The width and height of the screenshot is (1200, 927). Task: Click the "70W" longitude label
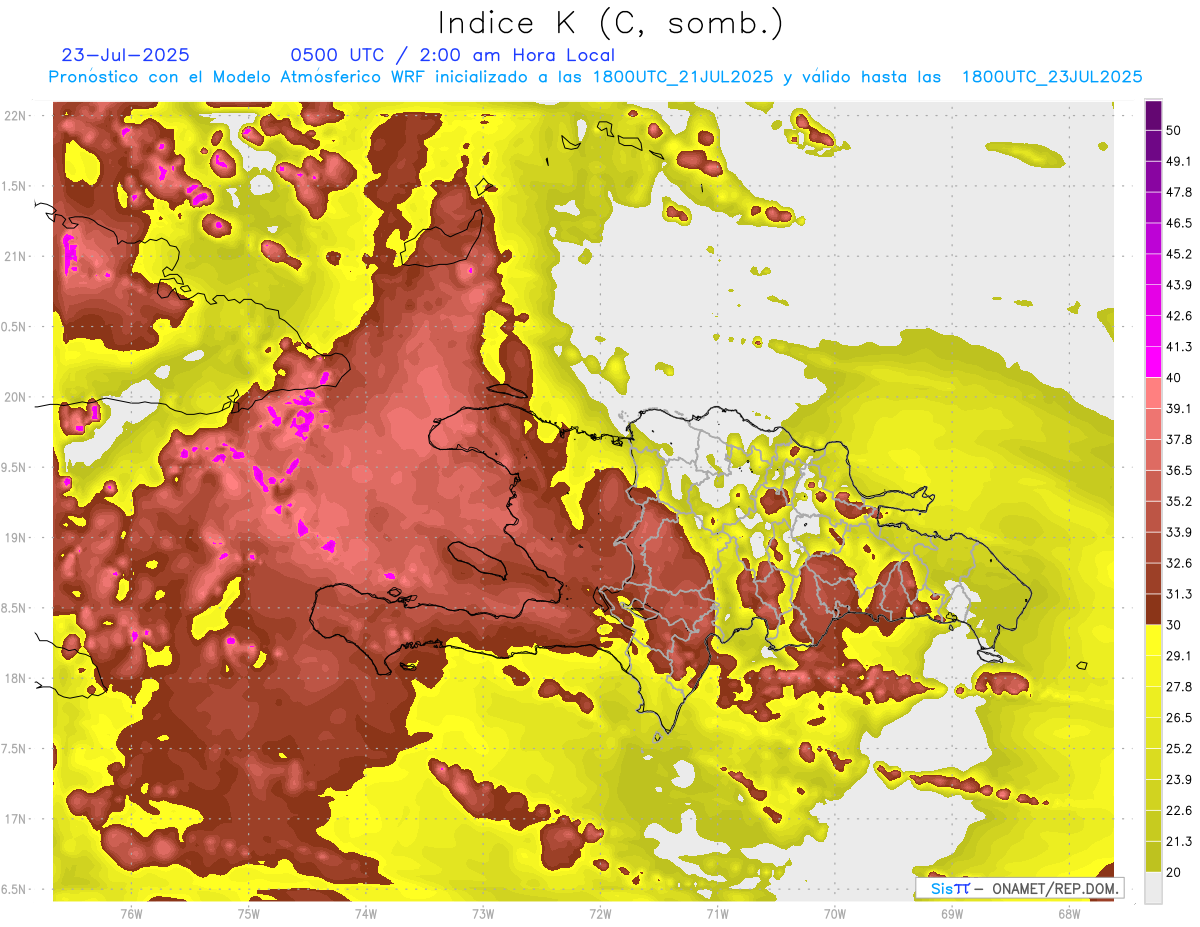coord(835,913)
